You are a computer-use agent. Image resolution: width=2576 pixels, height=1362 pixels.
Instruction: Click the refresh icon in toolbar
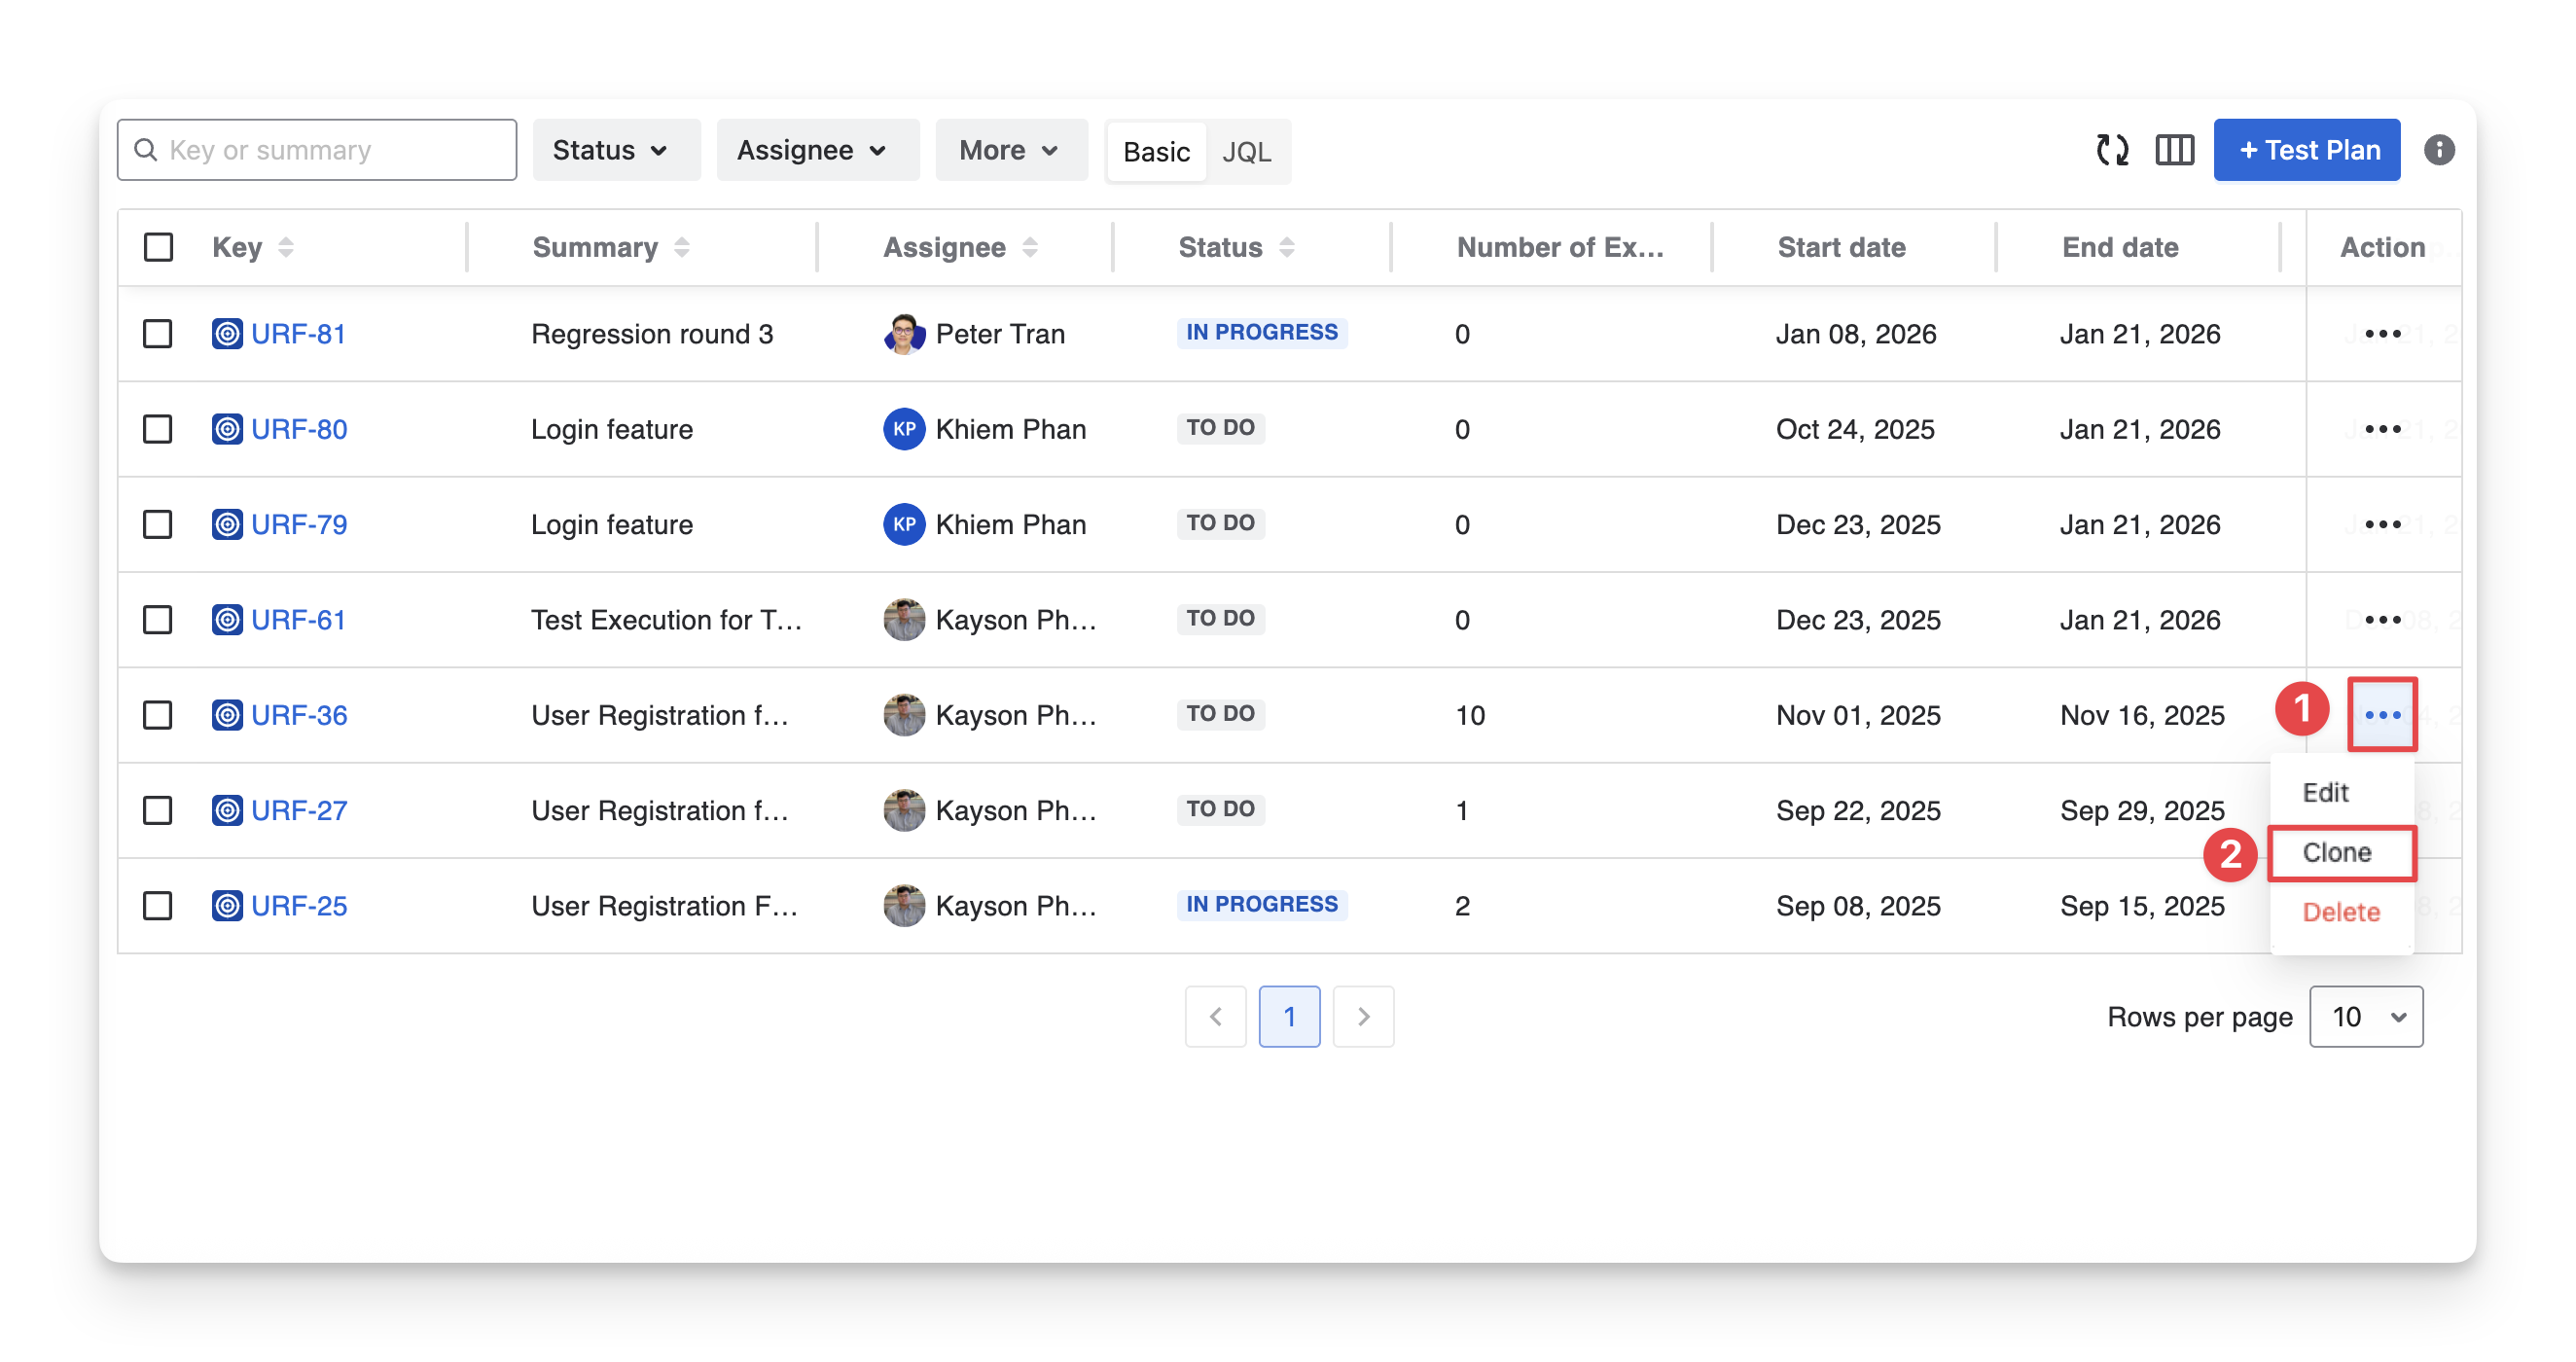[x=2112, y=150]
